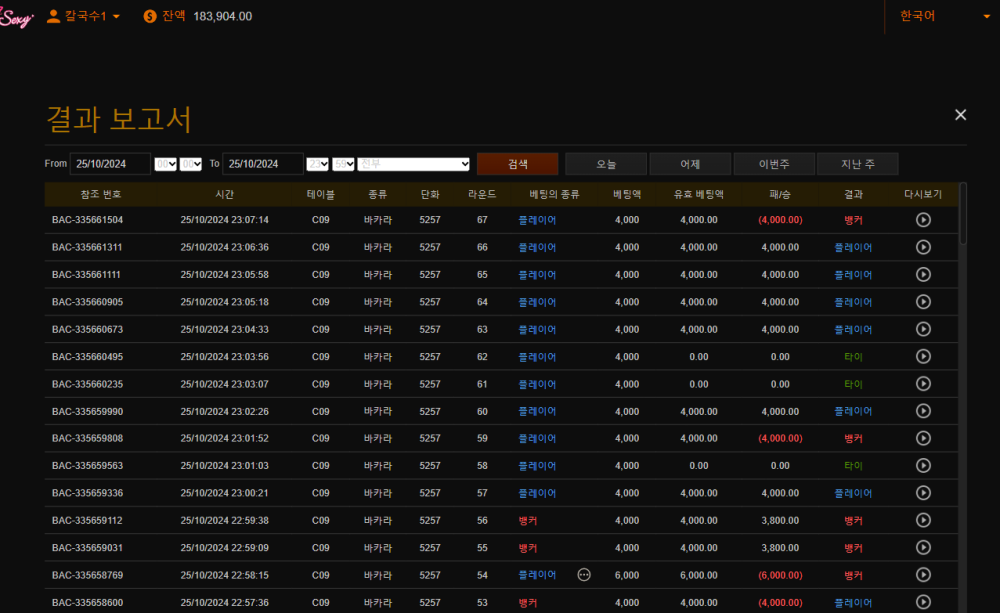Image resolution: width=1000 pixels, height=613 pixels.
Task: Replay round 57 game video
Action: pos(923,493)
